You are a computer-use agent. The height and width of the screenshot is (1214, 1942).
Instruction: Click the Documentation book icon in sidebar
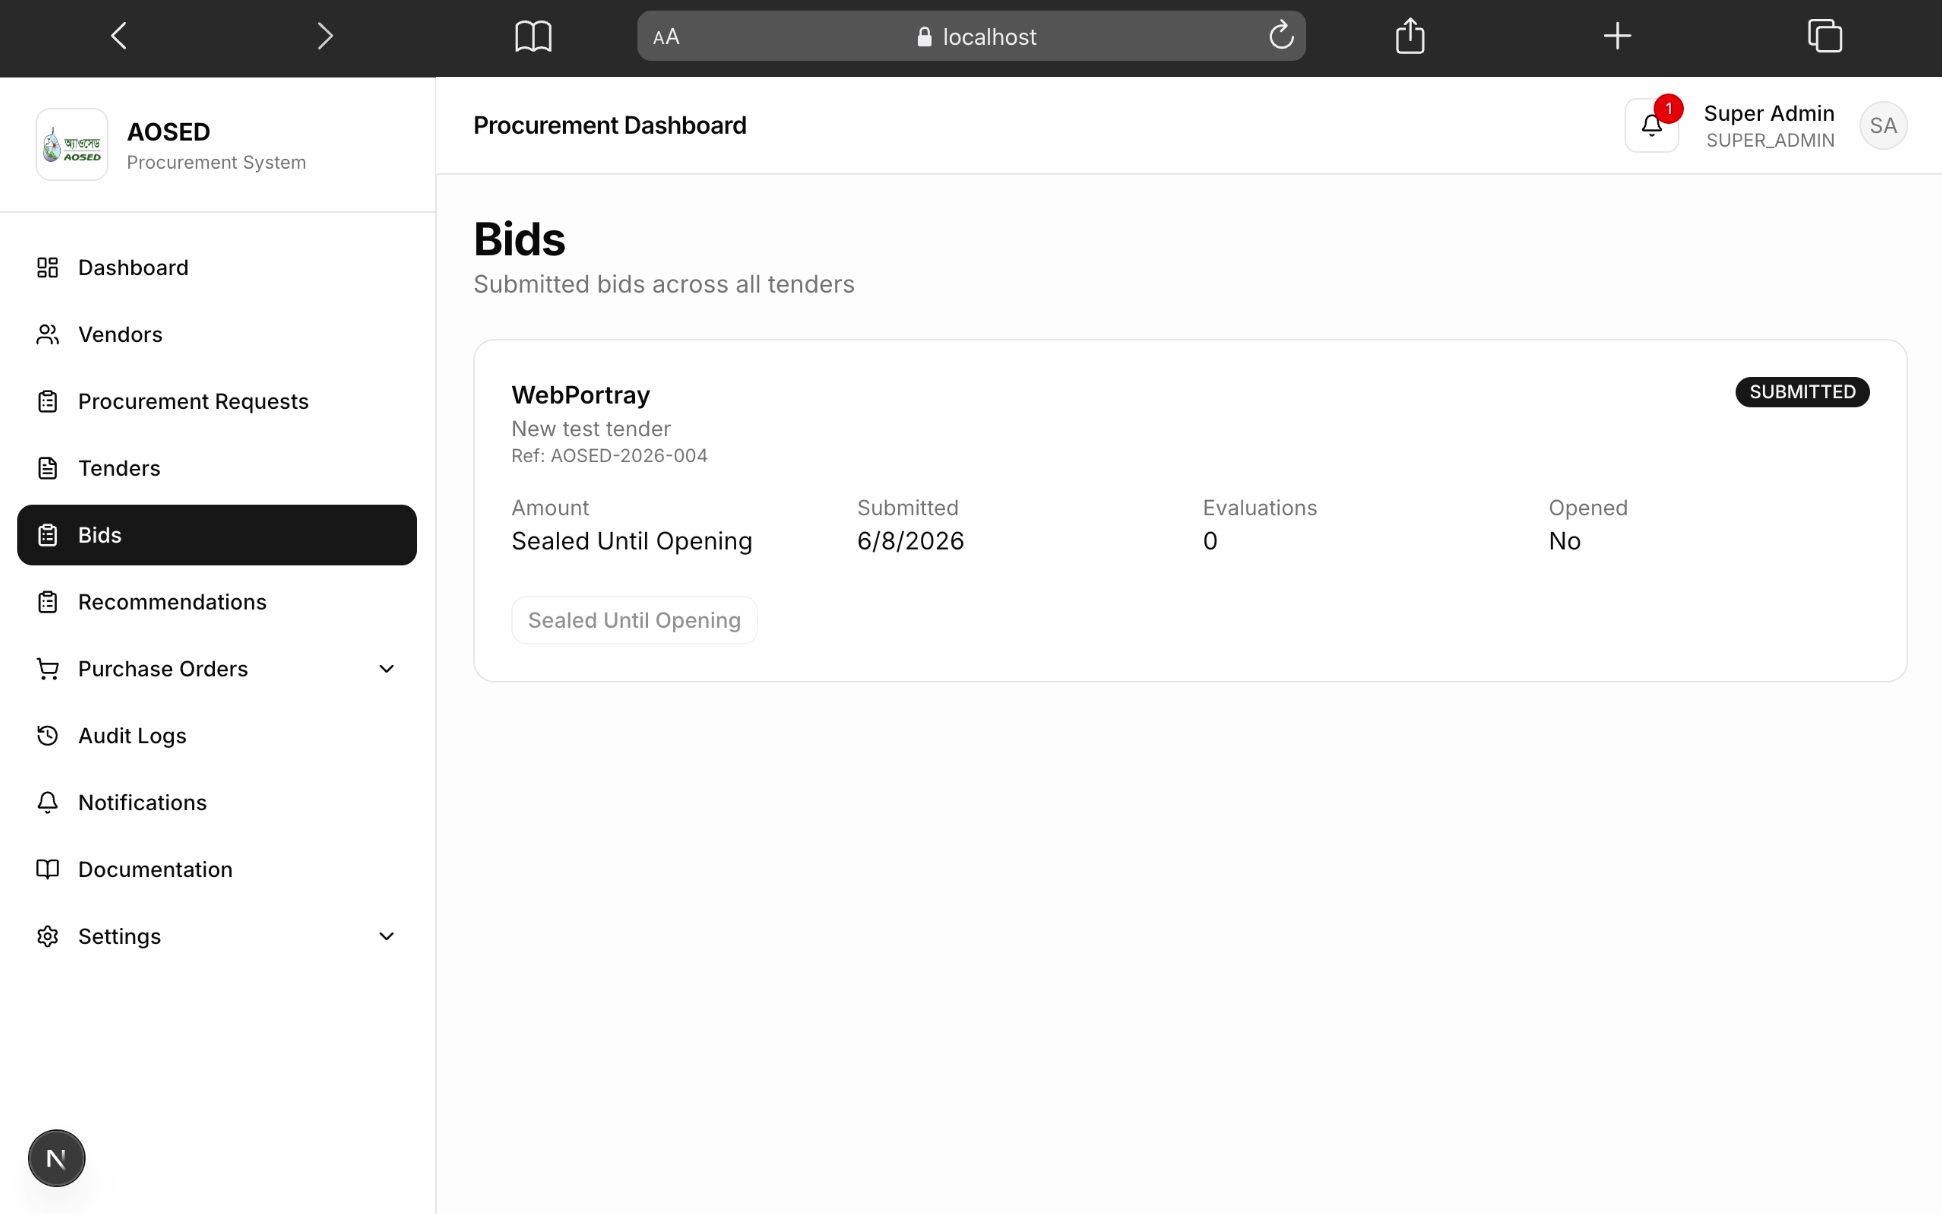pyautogui.click(x=47, y=870)
